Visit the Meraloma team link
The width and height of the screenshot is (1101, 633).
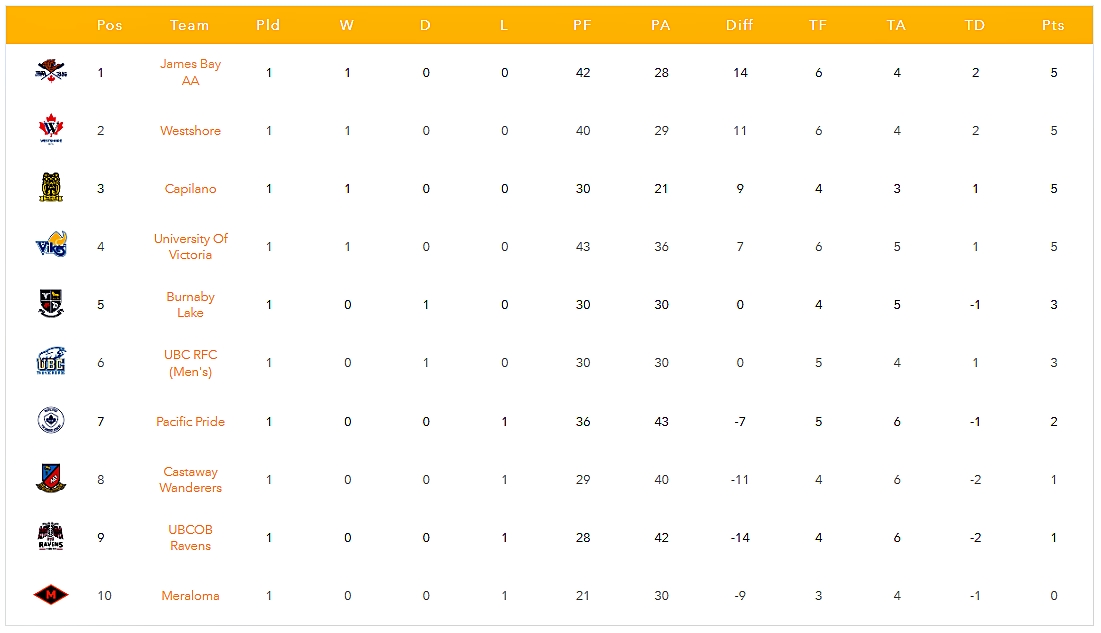[x=190, y=596]
